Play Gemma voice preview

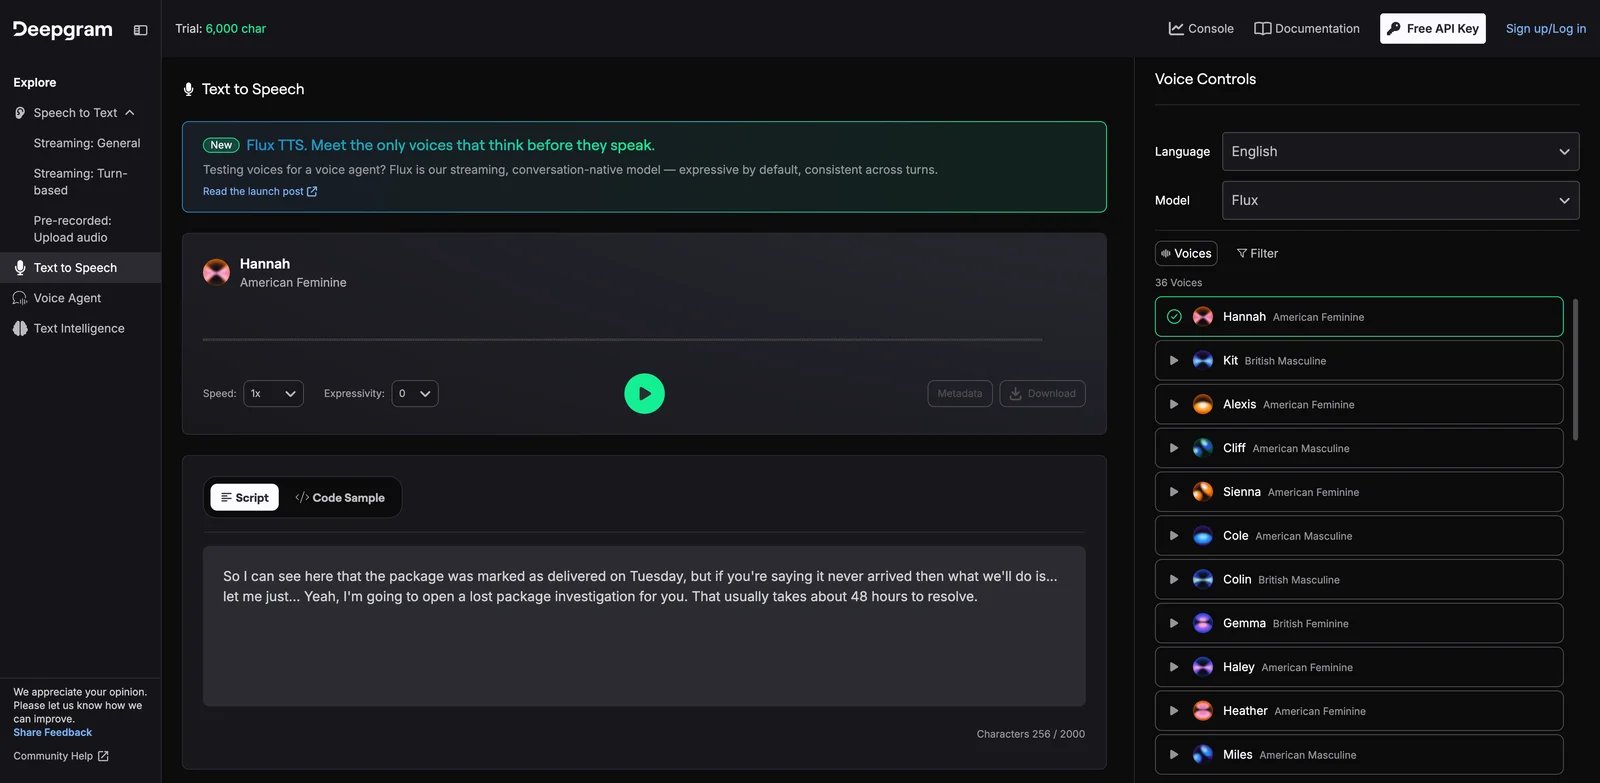[x=1174, y=623]
